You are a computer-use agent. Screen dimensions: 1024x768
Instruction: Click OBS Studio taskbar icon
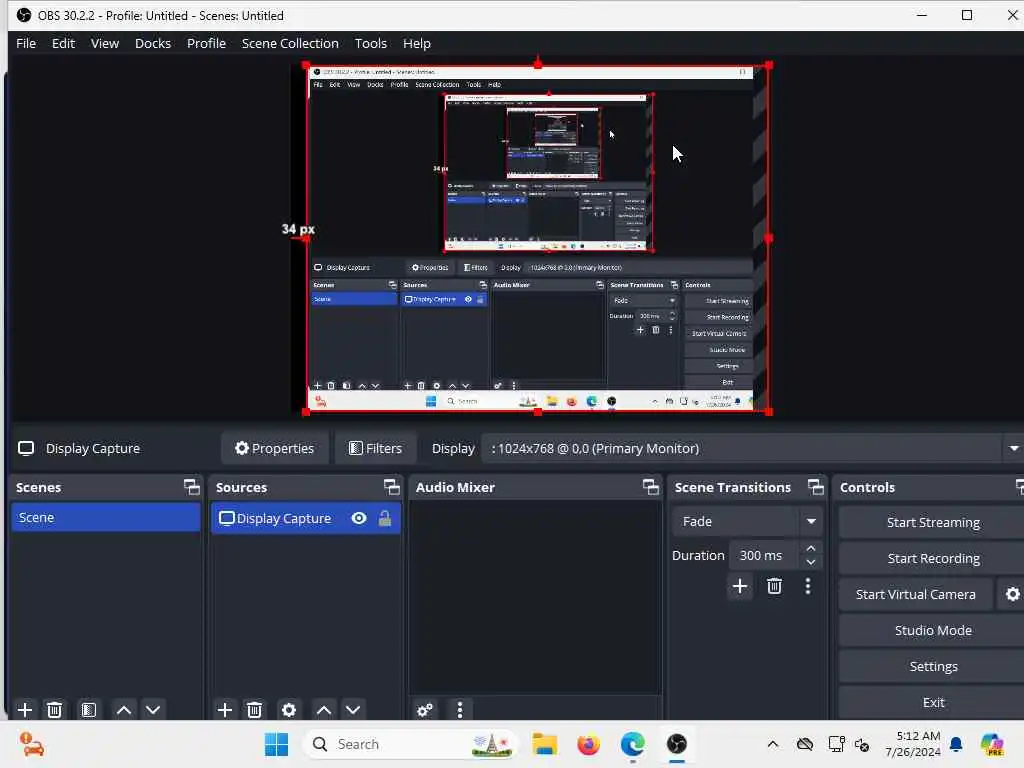(x=677, y=744)
